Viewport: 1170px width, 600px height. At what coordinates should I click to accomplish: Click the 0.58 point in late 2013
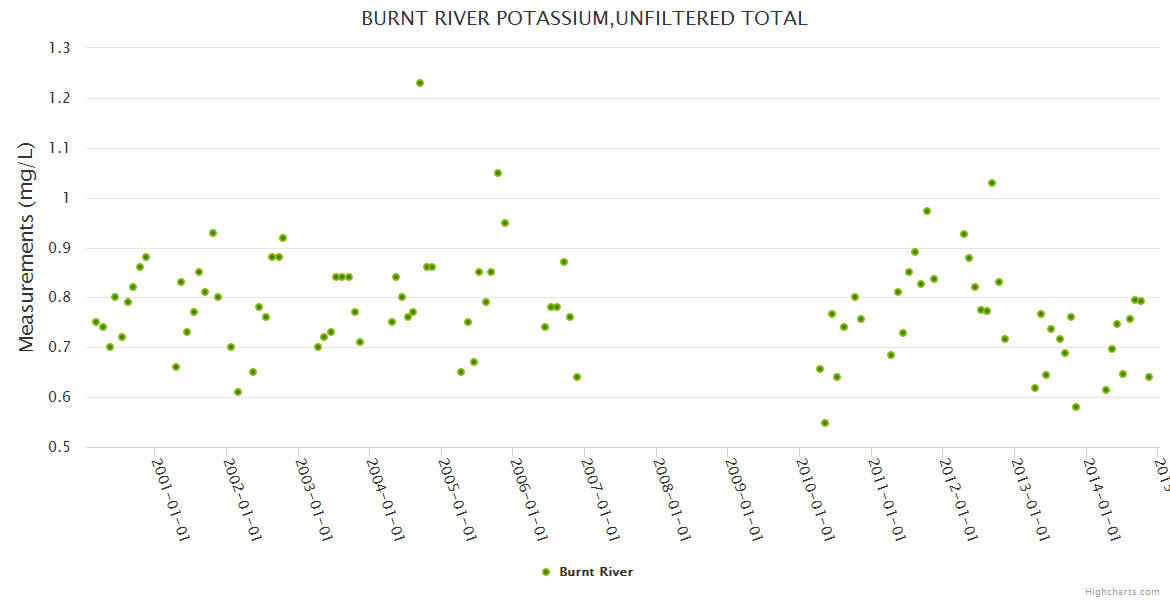[1076, 407]
